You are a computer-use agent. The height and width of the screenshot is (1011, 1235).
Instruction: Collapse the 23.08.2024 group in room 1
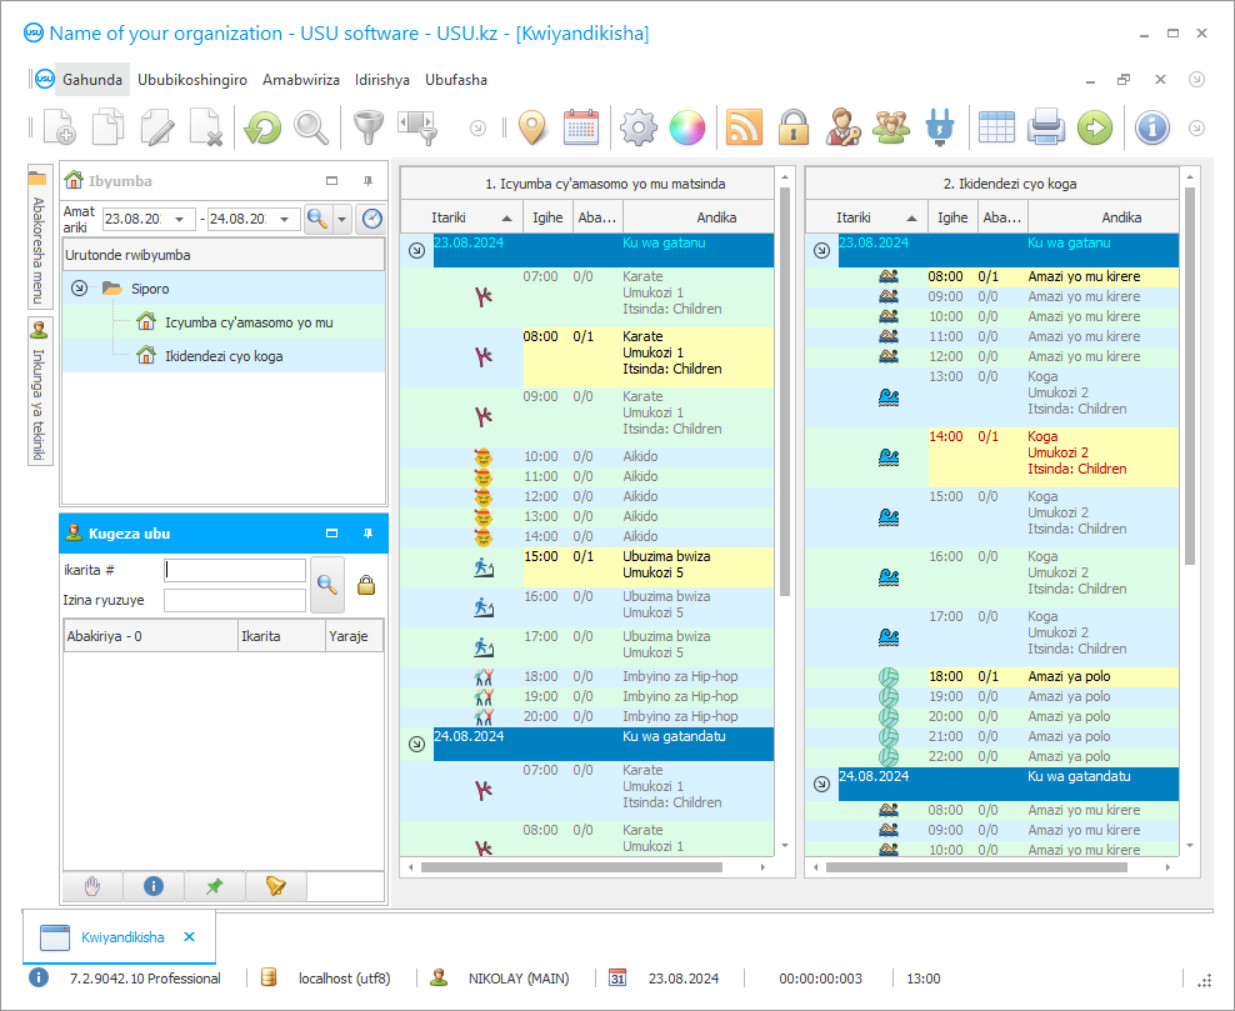417,250
